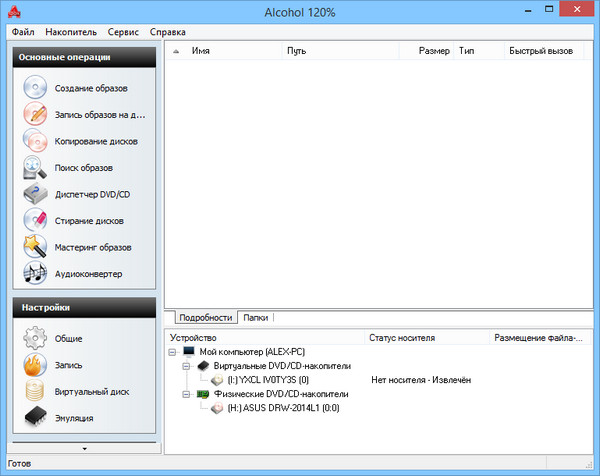Open the Сервис menu
This screenshot has height=476, width=600.
click(x=123, y=32)
